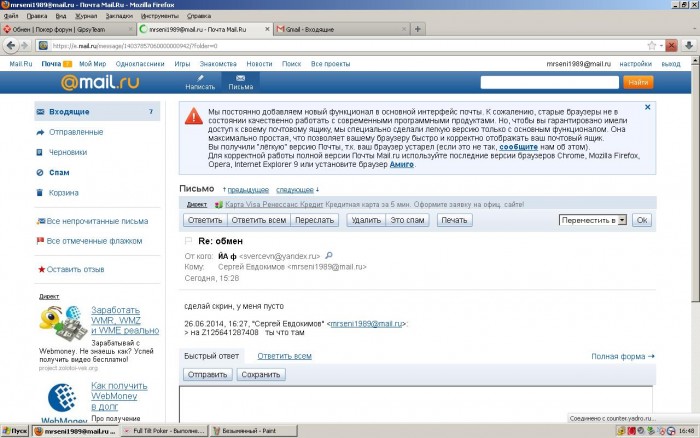Open the Инструменты menu

pyautogui.click(x=159, y=16)
